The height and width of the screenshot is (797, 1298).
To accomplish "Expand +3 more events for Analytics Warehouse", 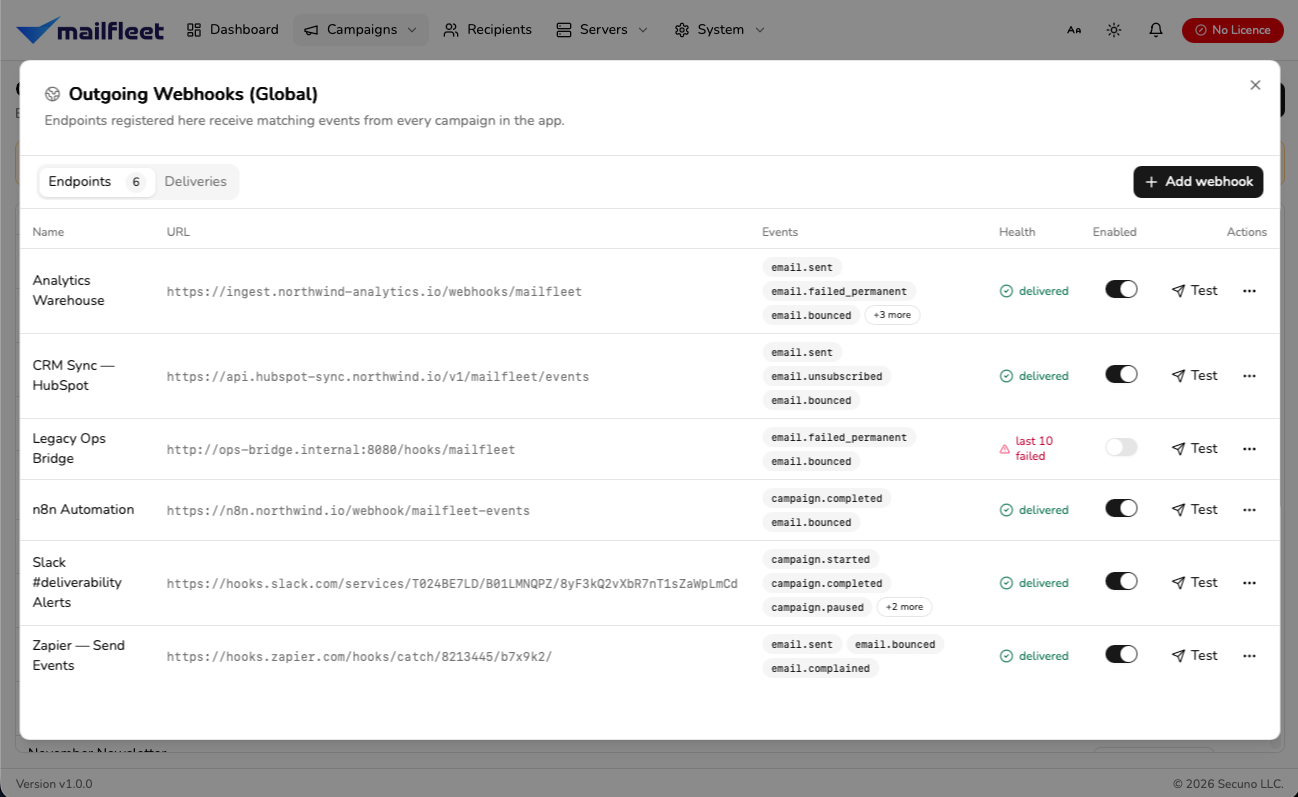I will coord(892,315).
